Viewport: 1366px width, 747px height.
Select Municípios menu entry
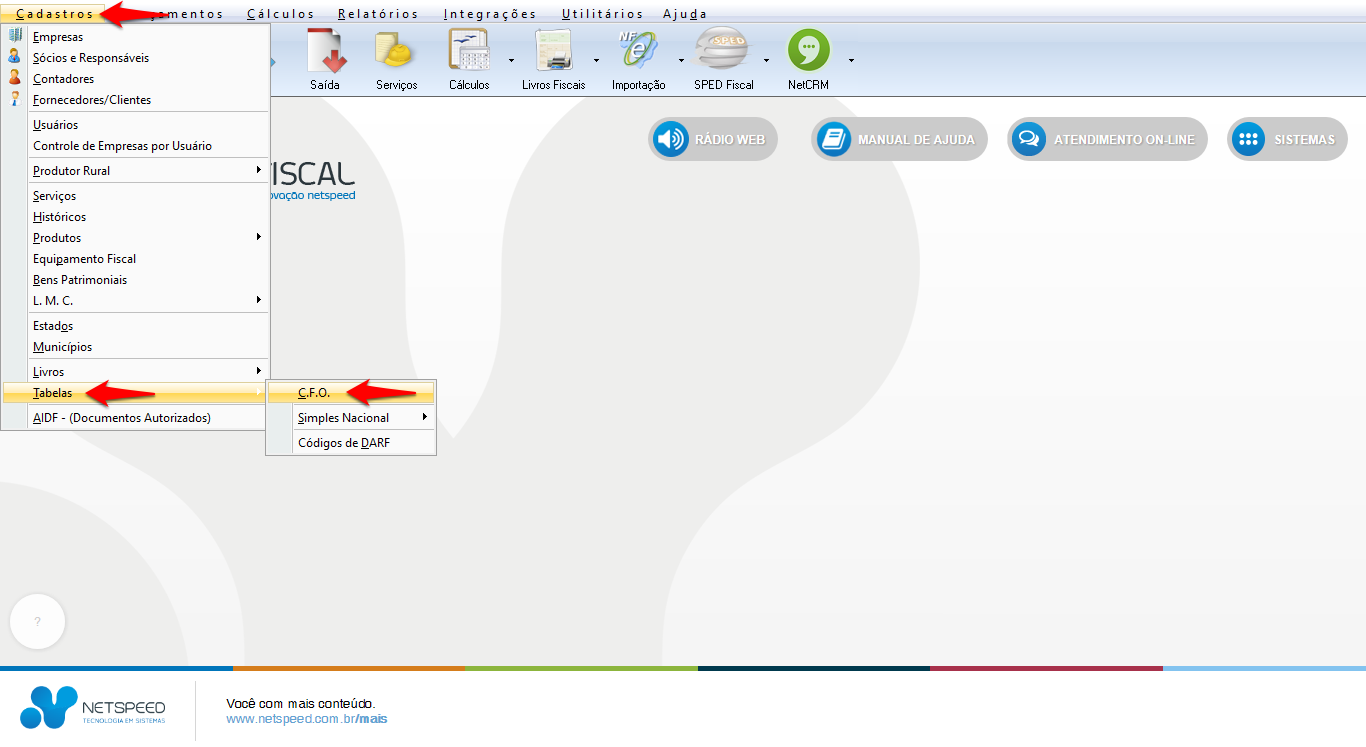click(136, 346)
